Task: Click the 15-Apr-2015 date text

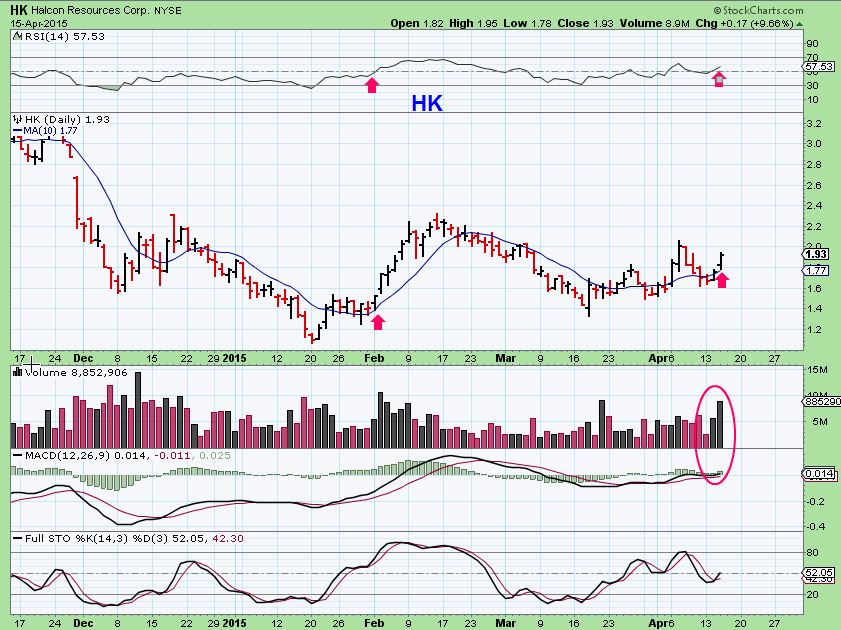Action: (x=39, y=24)
